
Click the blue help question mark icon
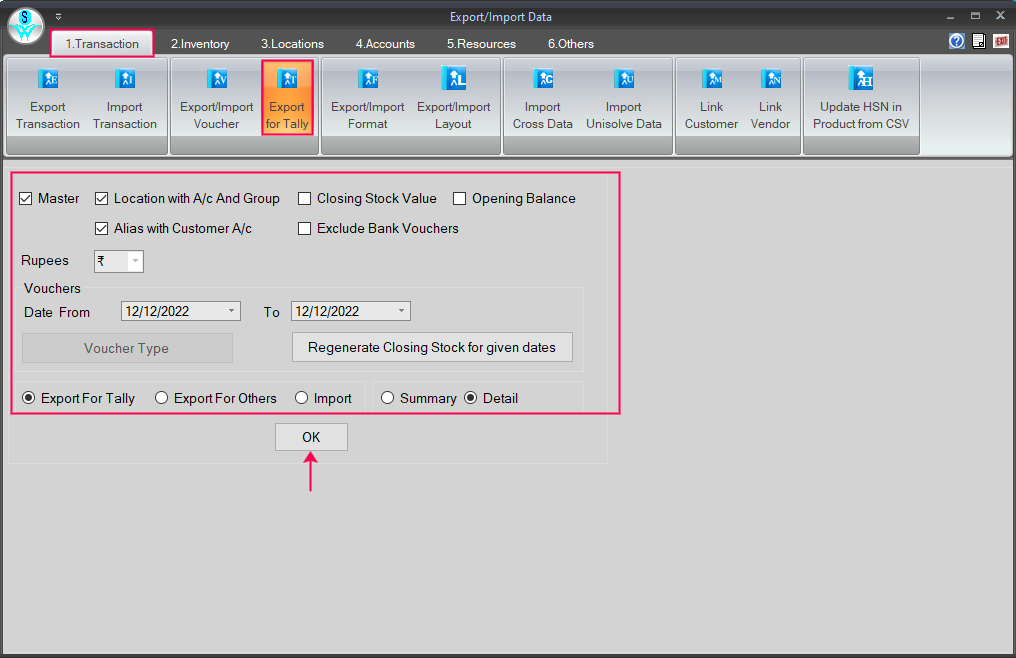click(956, 41)
